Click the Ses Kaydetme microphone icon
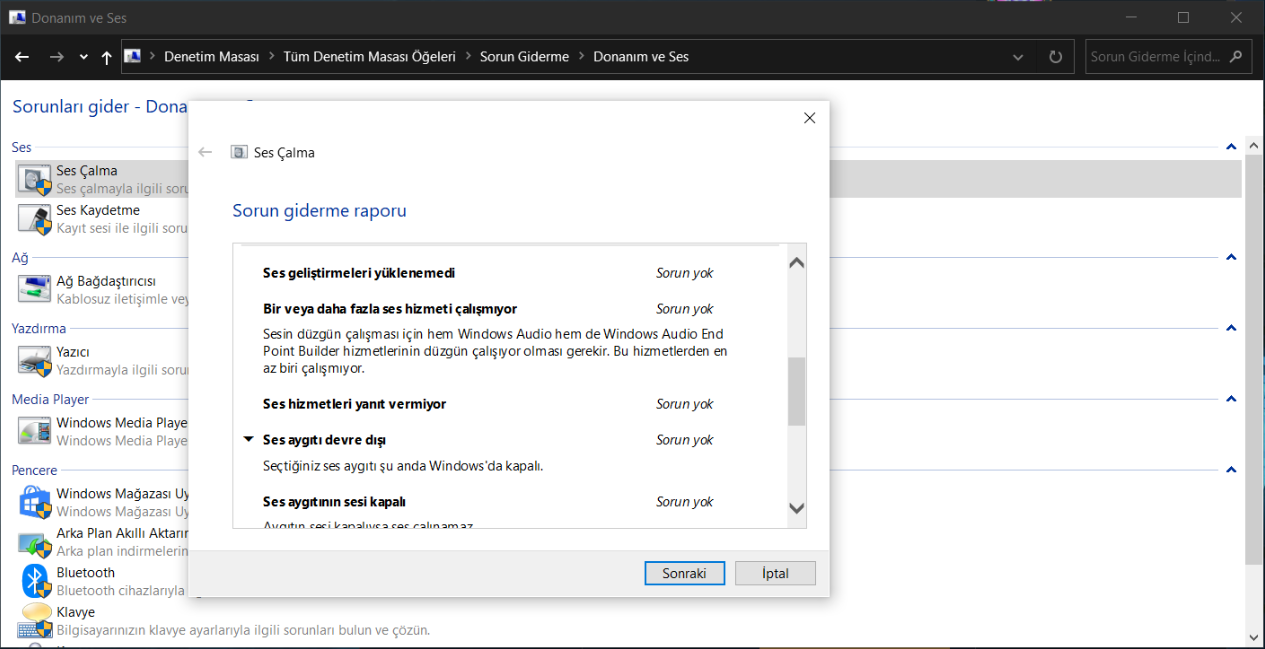Screen dimensions: 1265x649 tap(35, 219)
